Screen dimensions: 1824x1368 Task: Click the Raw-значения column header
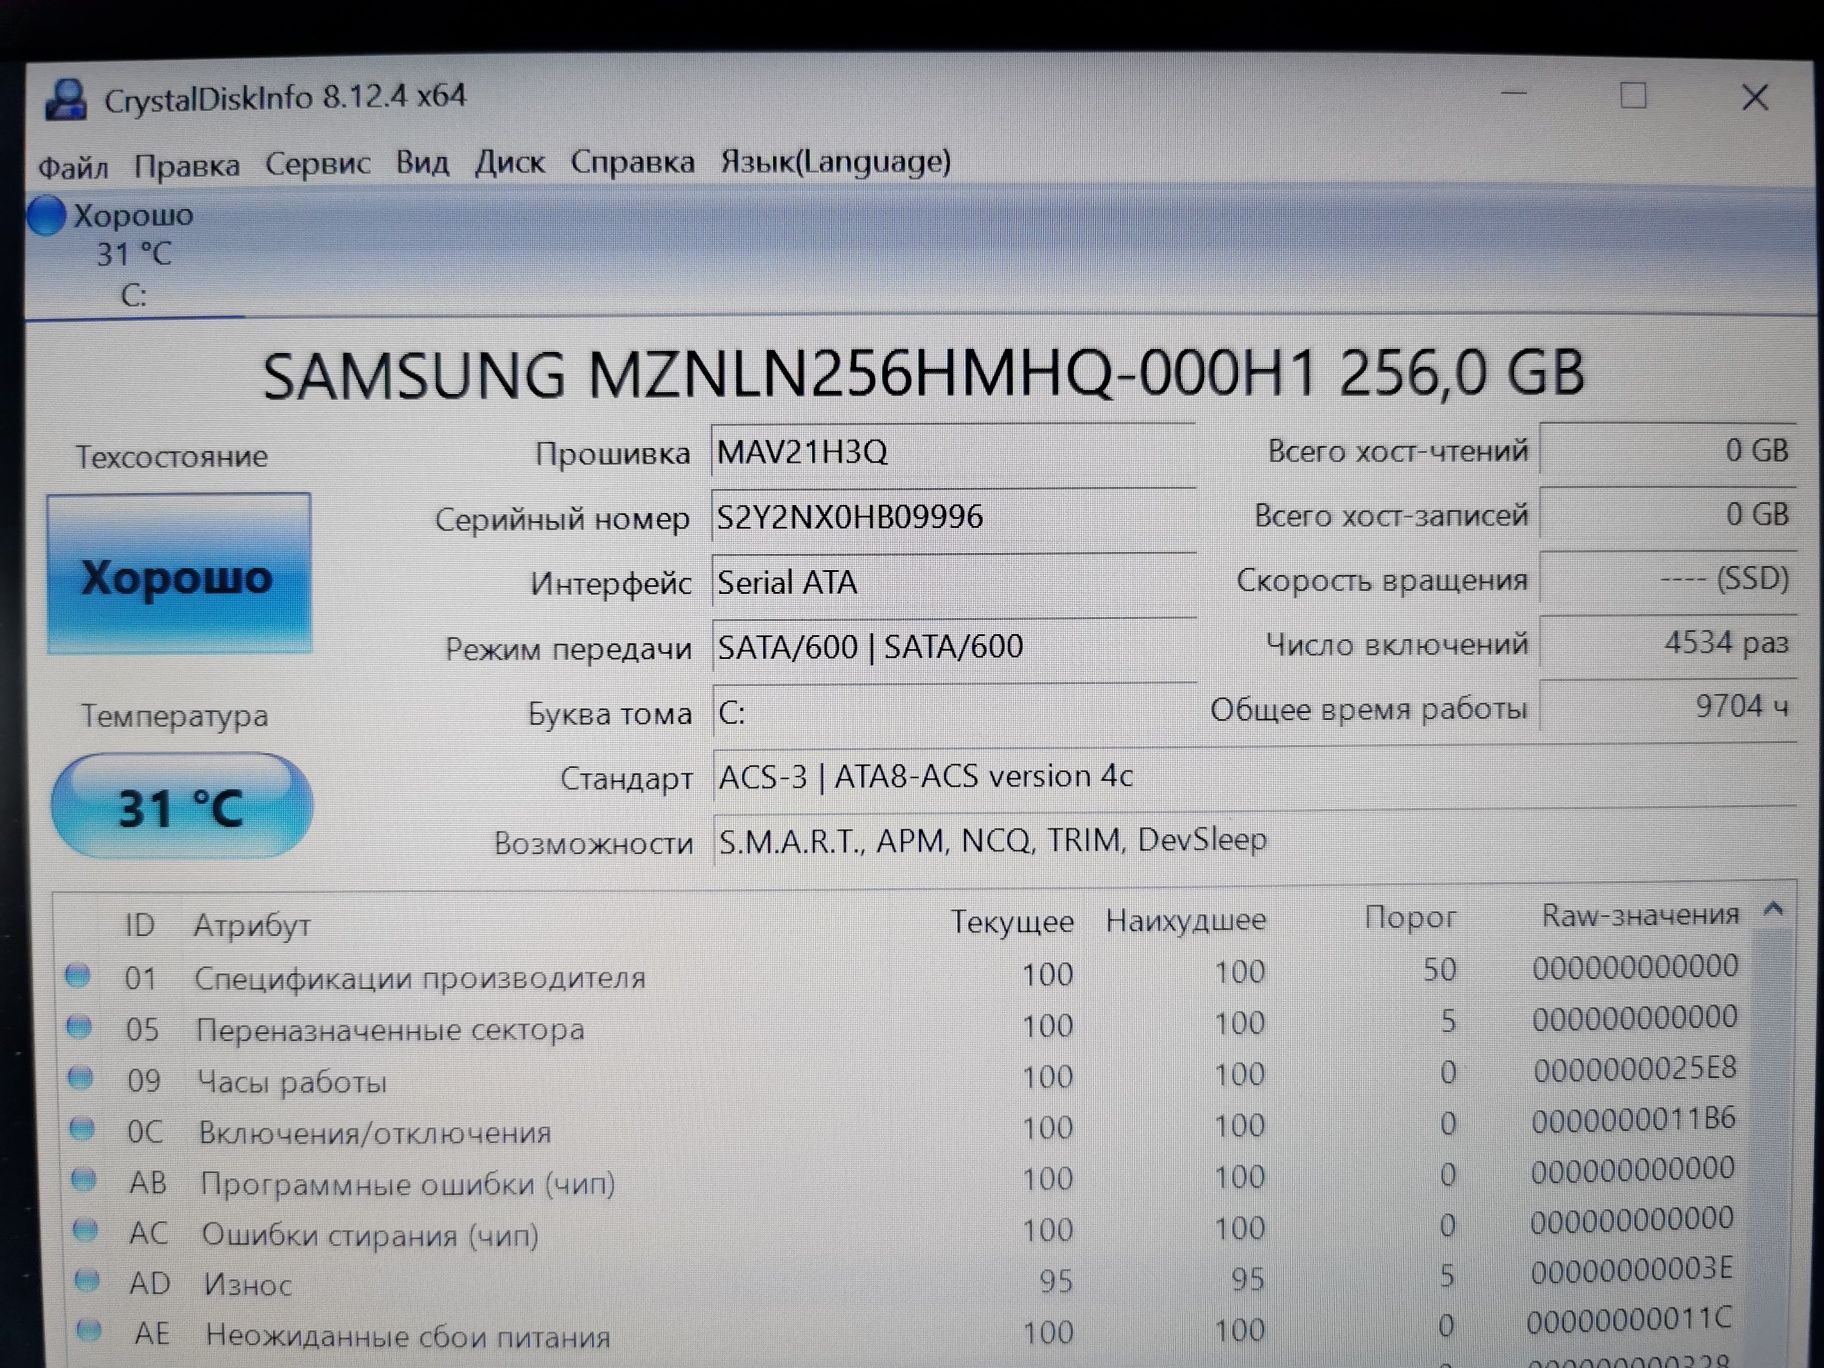coord(1640,914)
